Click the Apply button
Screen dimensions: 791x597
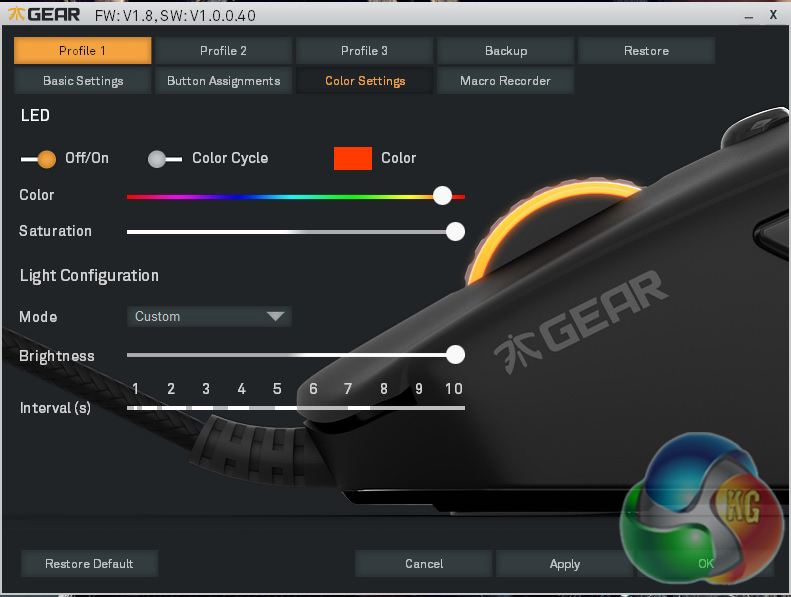pos(564,564)
